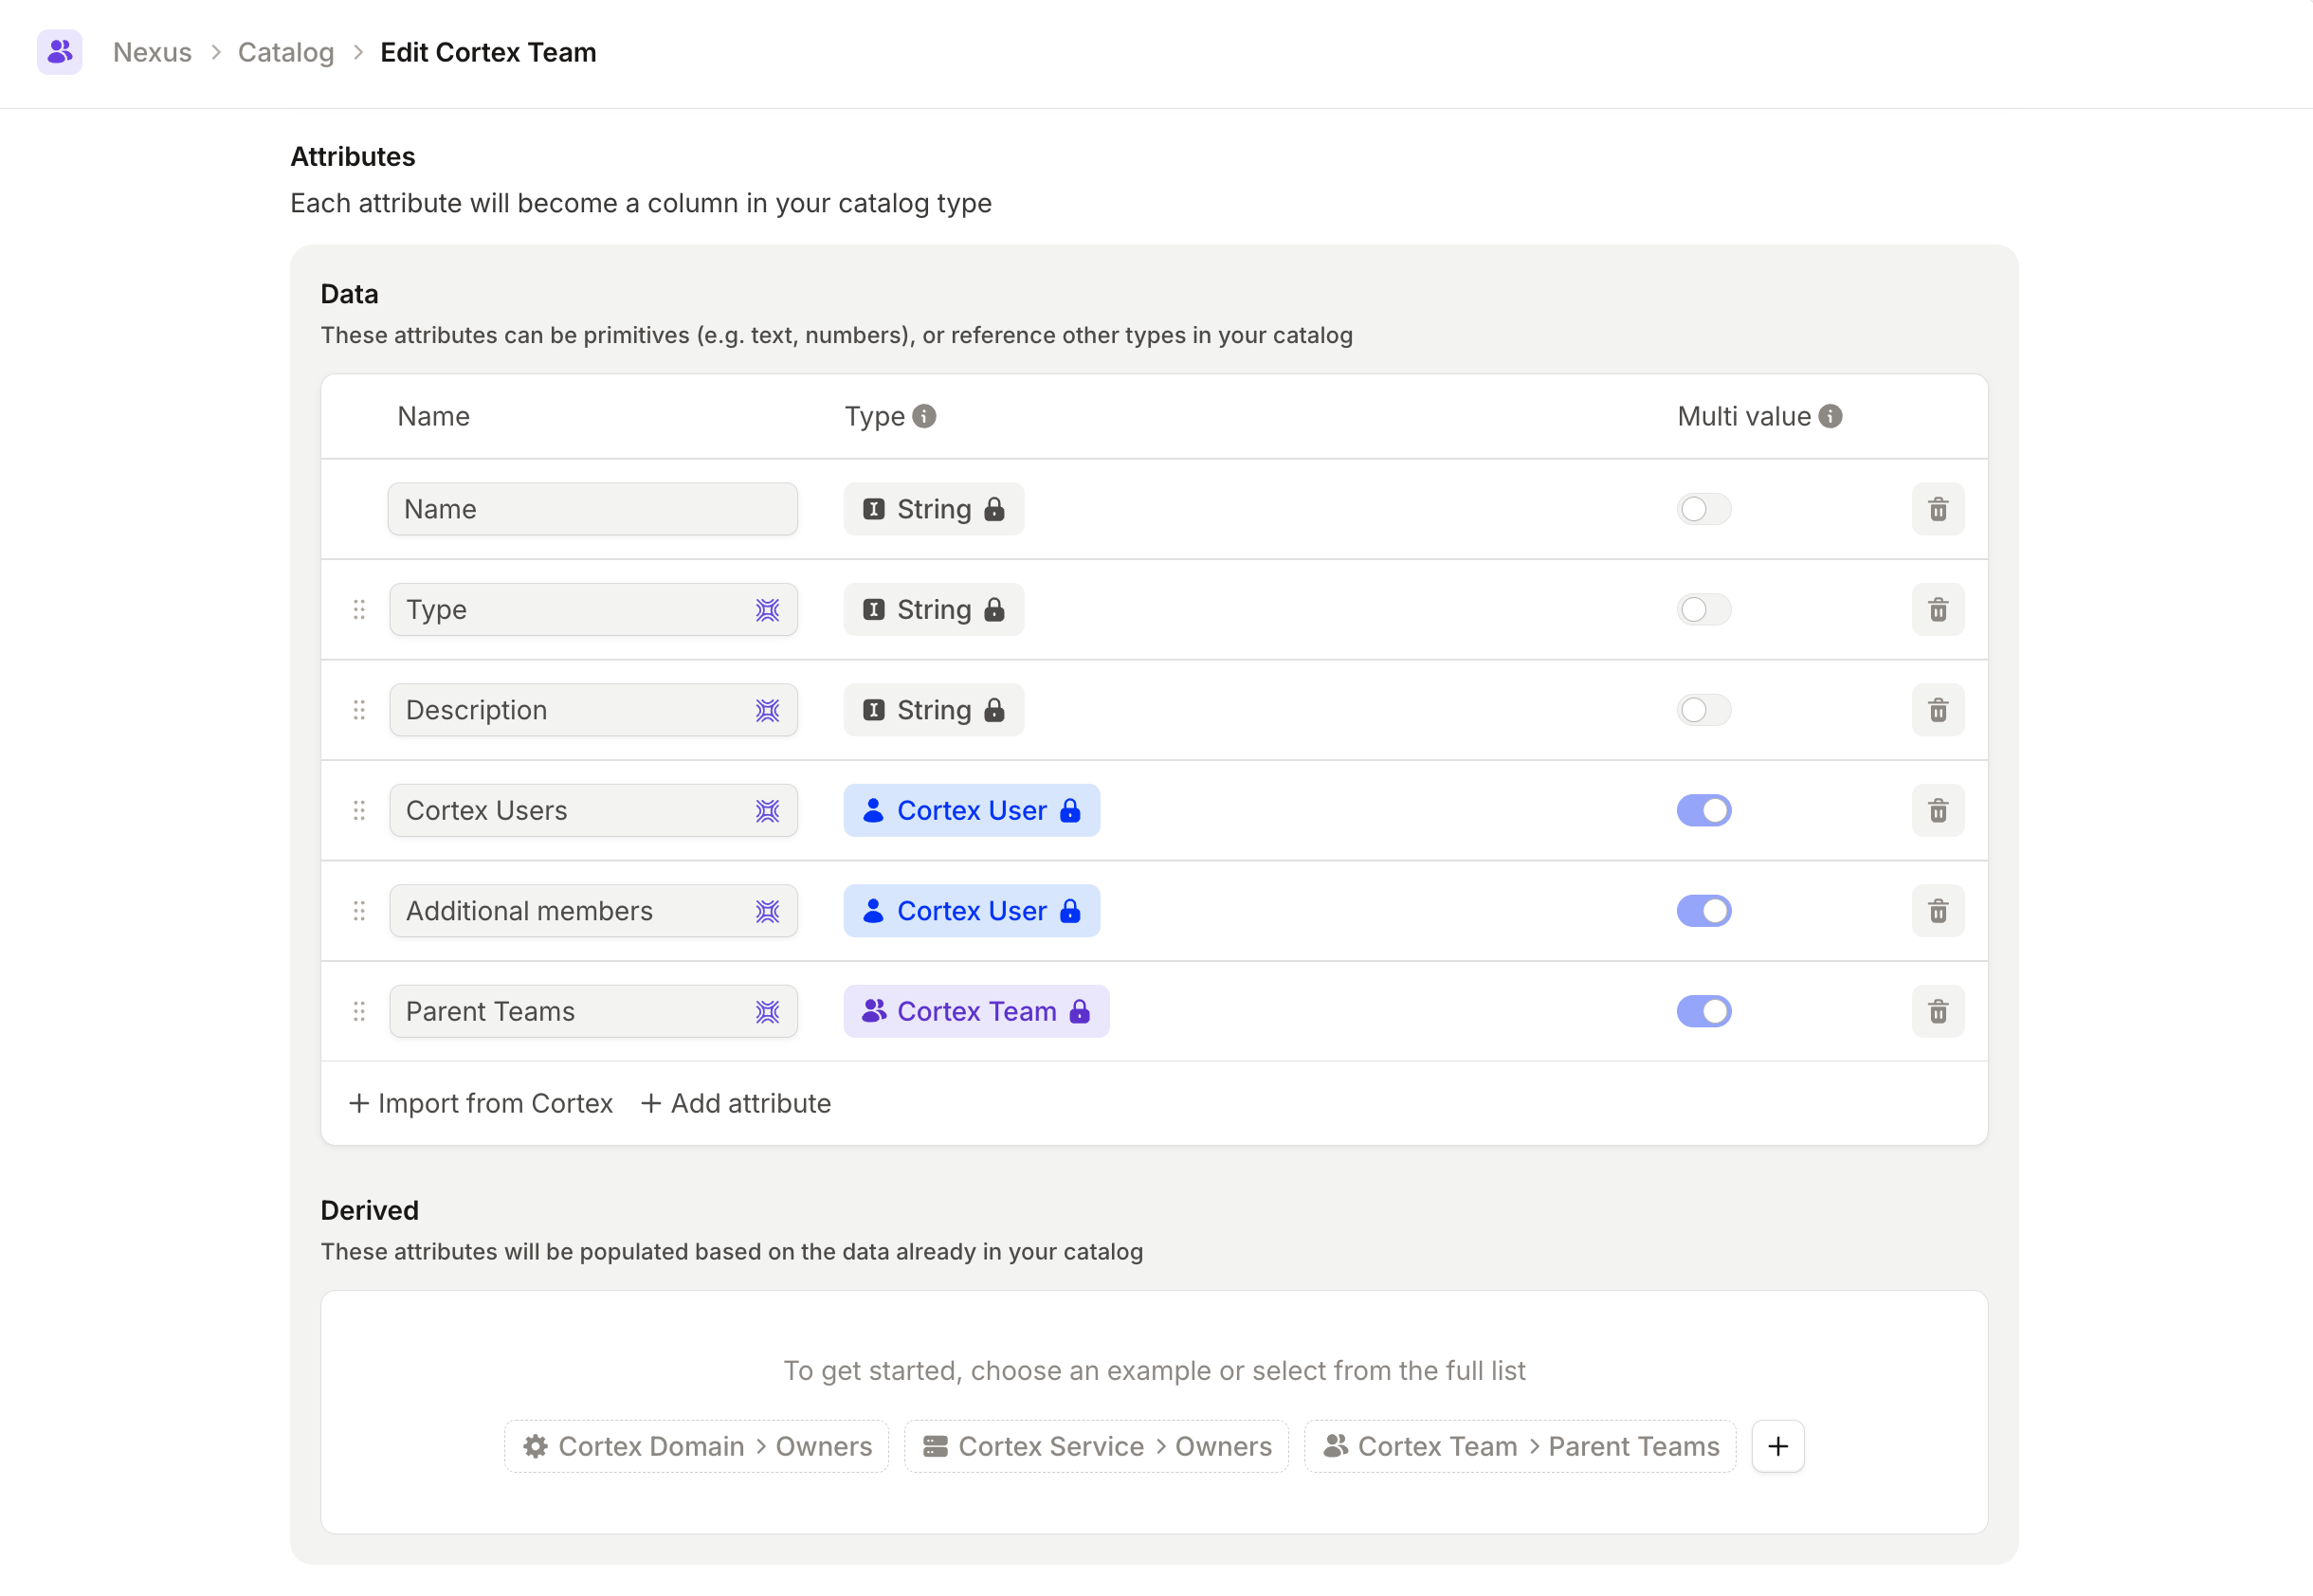Click the Cortex Users name field

(592, 810)
